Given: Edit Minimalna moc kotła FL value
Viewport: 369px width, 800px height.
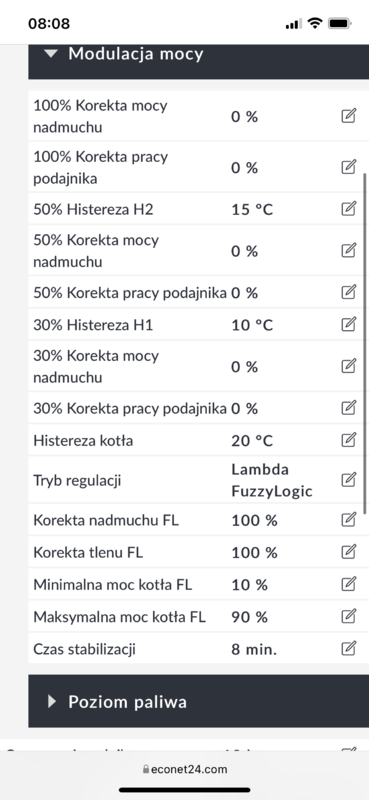Looking at the screenshot, I should [x=348, y=584].
